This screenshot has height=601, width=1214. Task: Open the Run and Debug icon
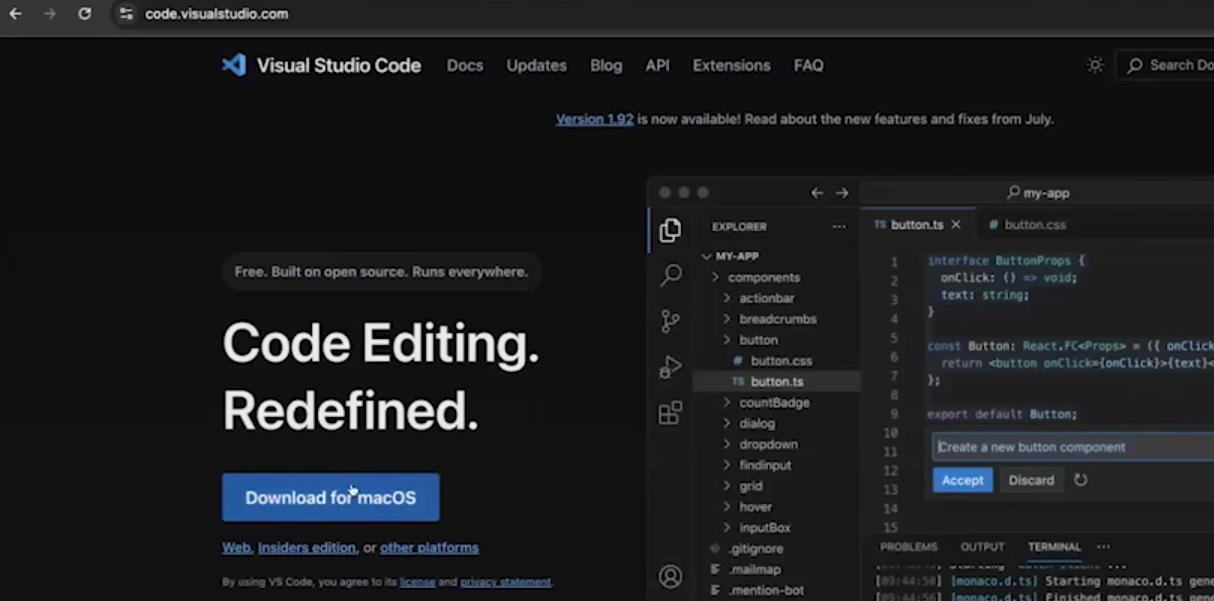coord(670,367)
